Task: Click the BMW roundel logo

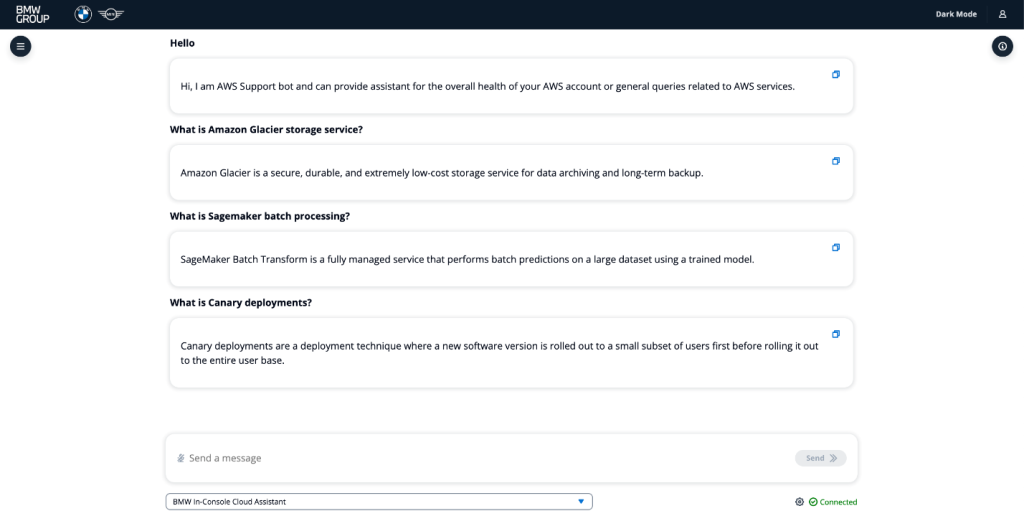Action: click(83, 14)
